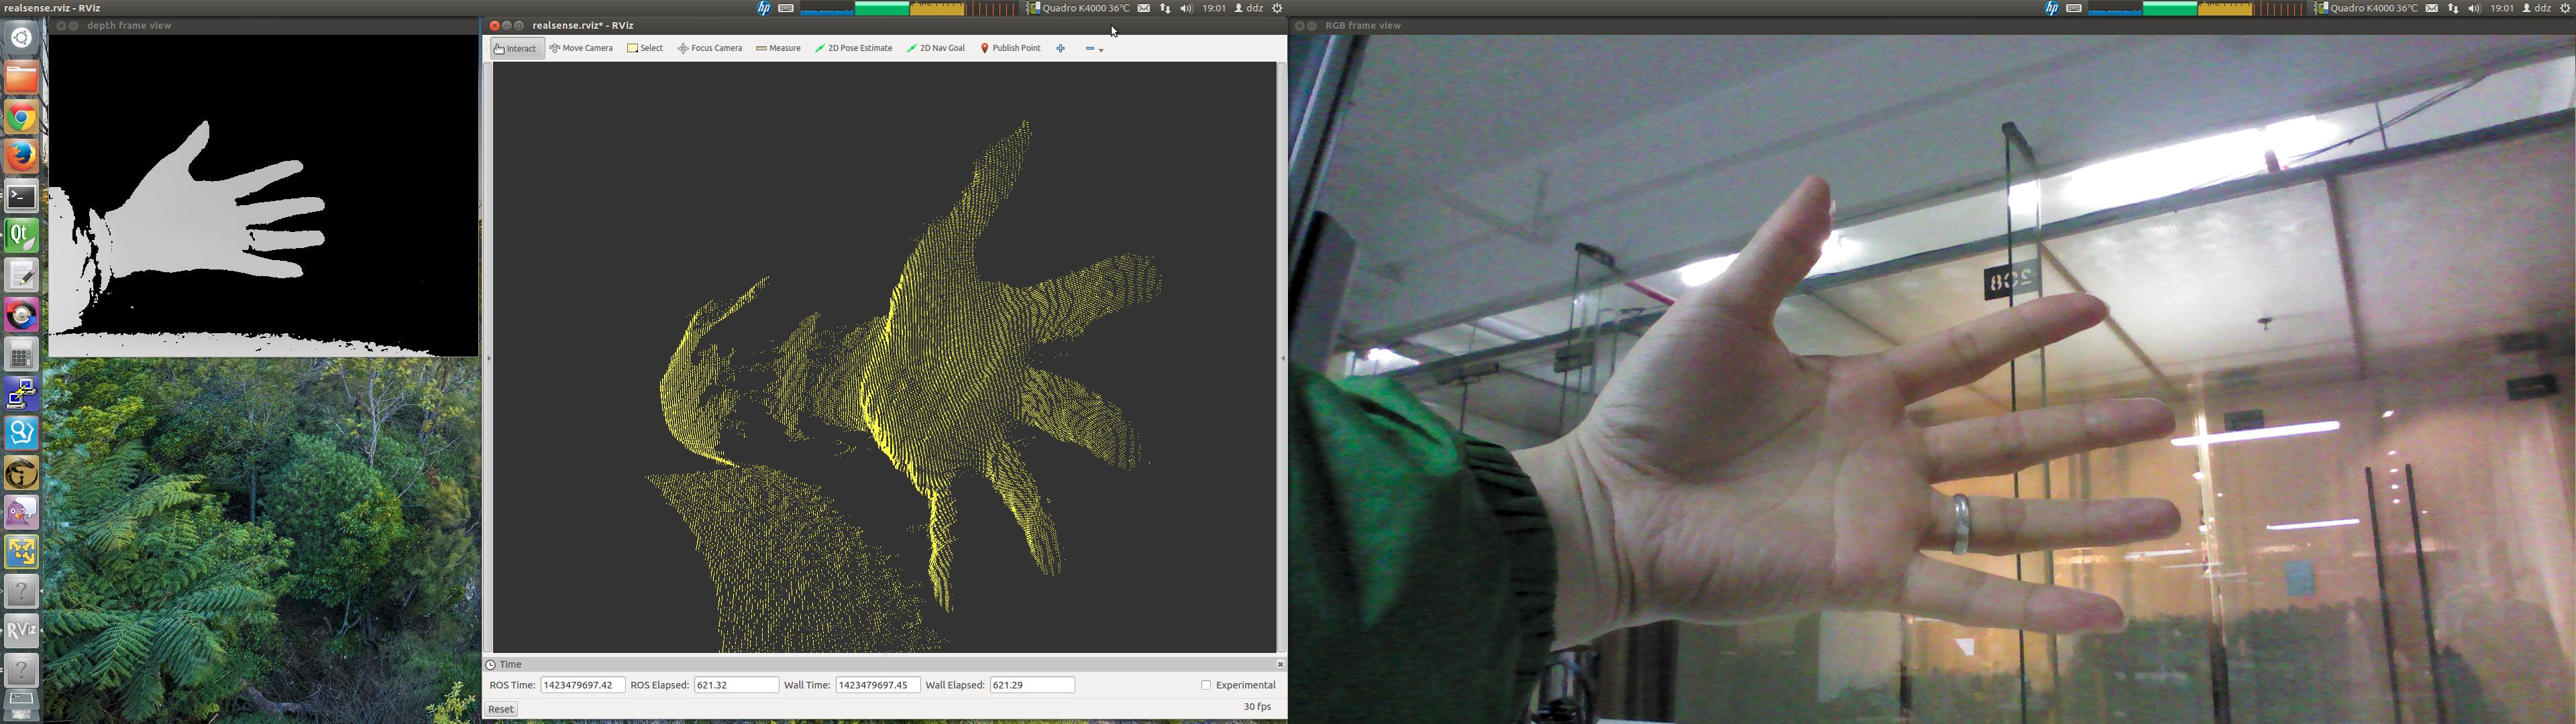Click the ROS Time field
This screenshot has height=724, width=2576.
[x=582, y=685]
